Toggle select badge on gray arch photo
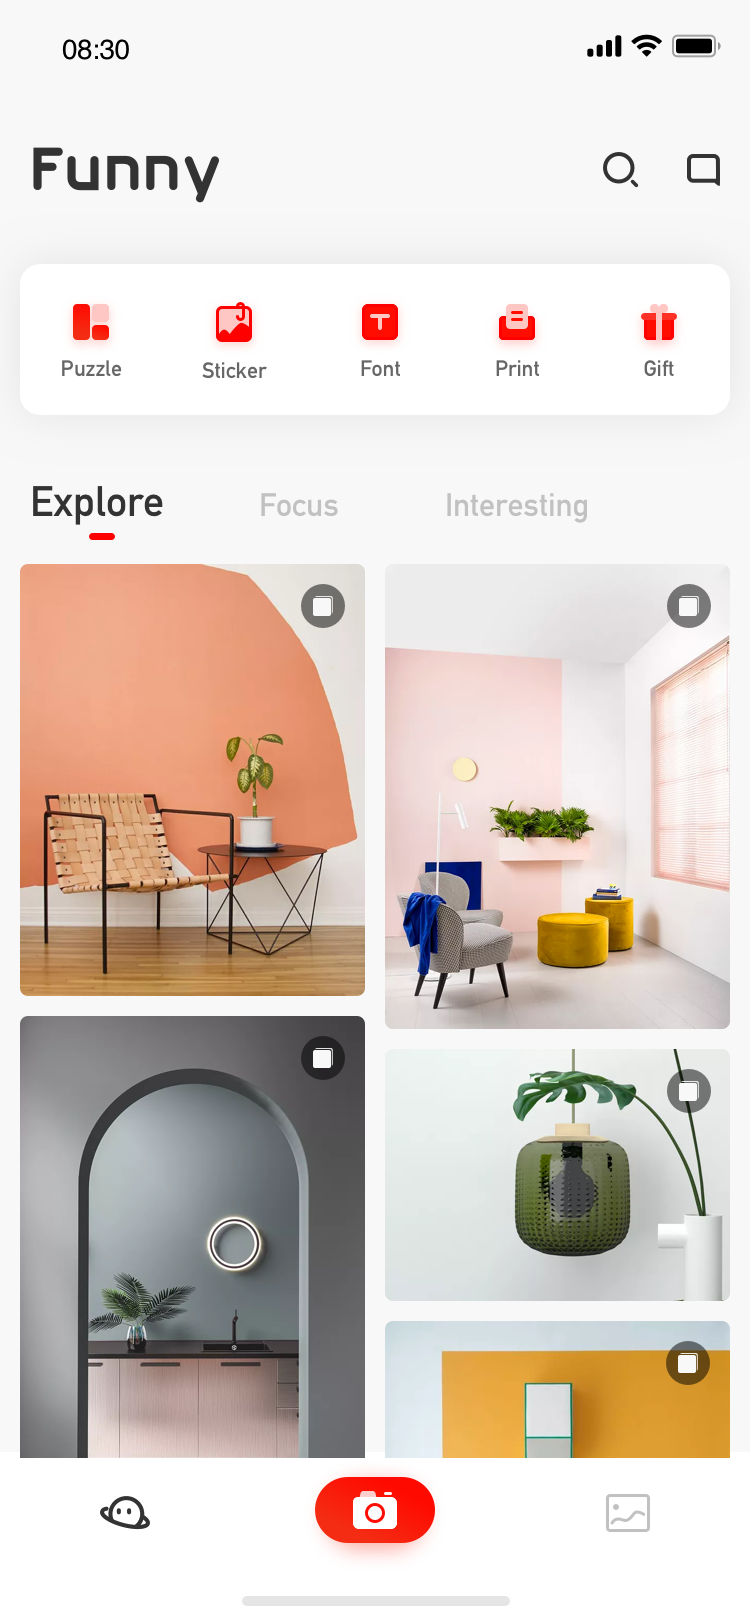 (323, 1058)
